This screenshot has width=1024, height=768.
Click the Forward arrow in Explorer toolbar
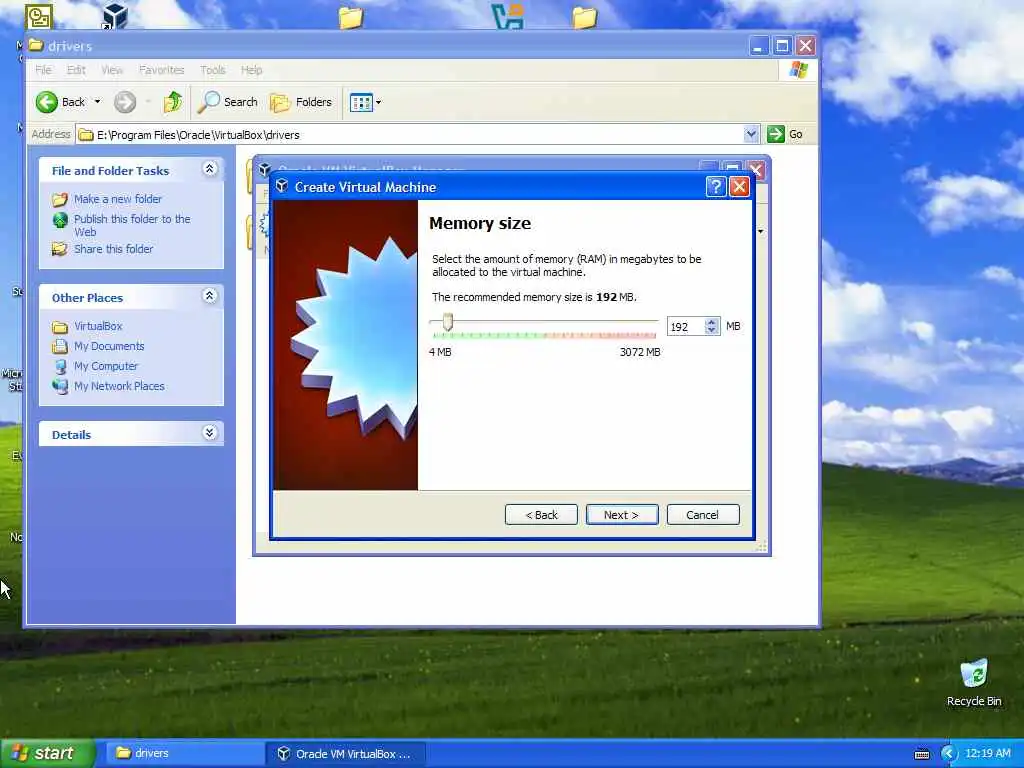[125, 102]
